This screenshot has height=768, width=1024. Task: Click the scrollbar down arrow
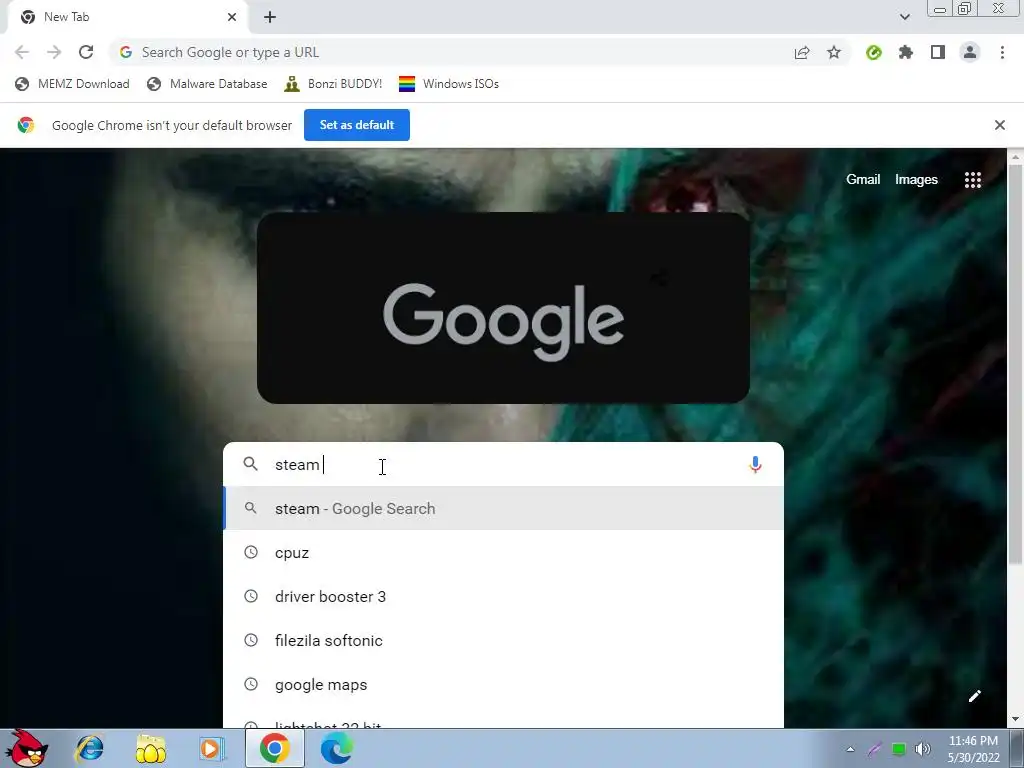point(1015,720)
